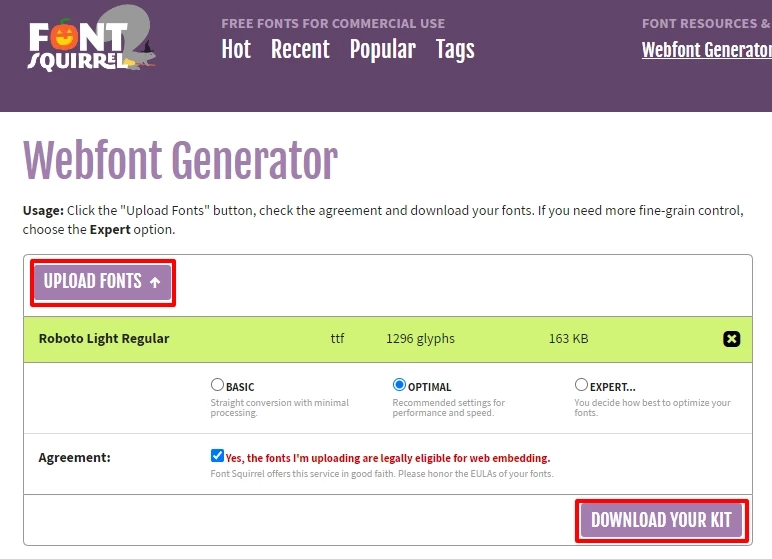Go to Popular fonts
The width and height of the screenshot is (772, 559).
pos(383,50)
